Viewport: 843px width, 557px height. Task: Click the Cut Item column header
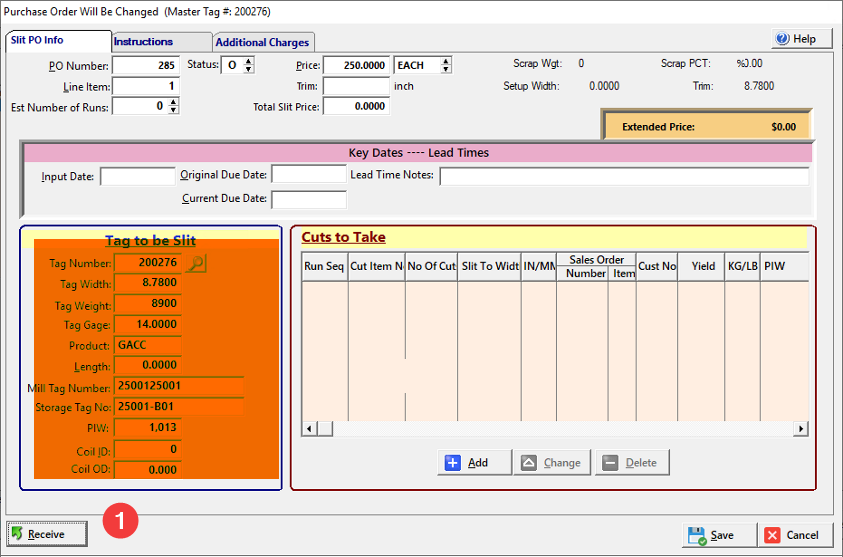coord(377,266)
